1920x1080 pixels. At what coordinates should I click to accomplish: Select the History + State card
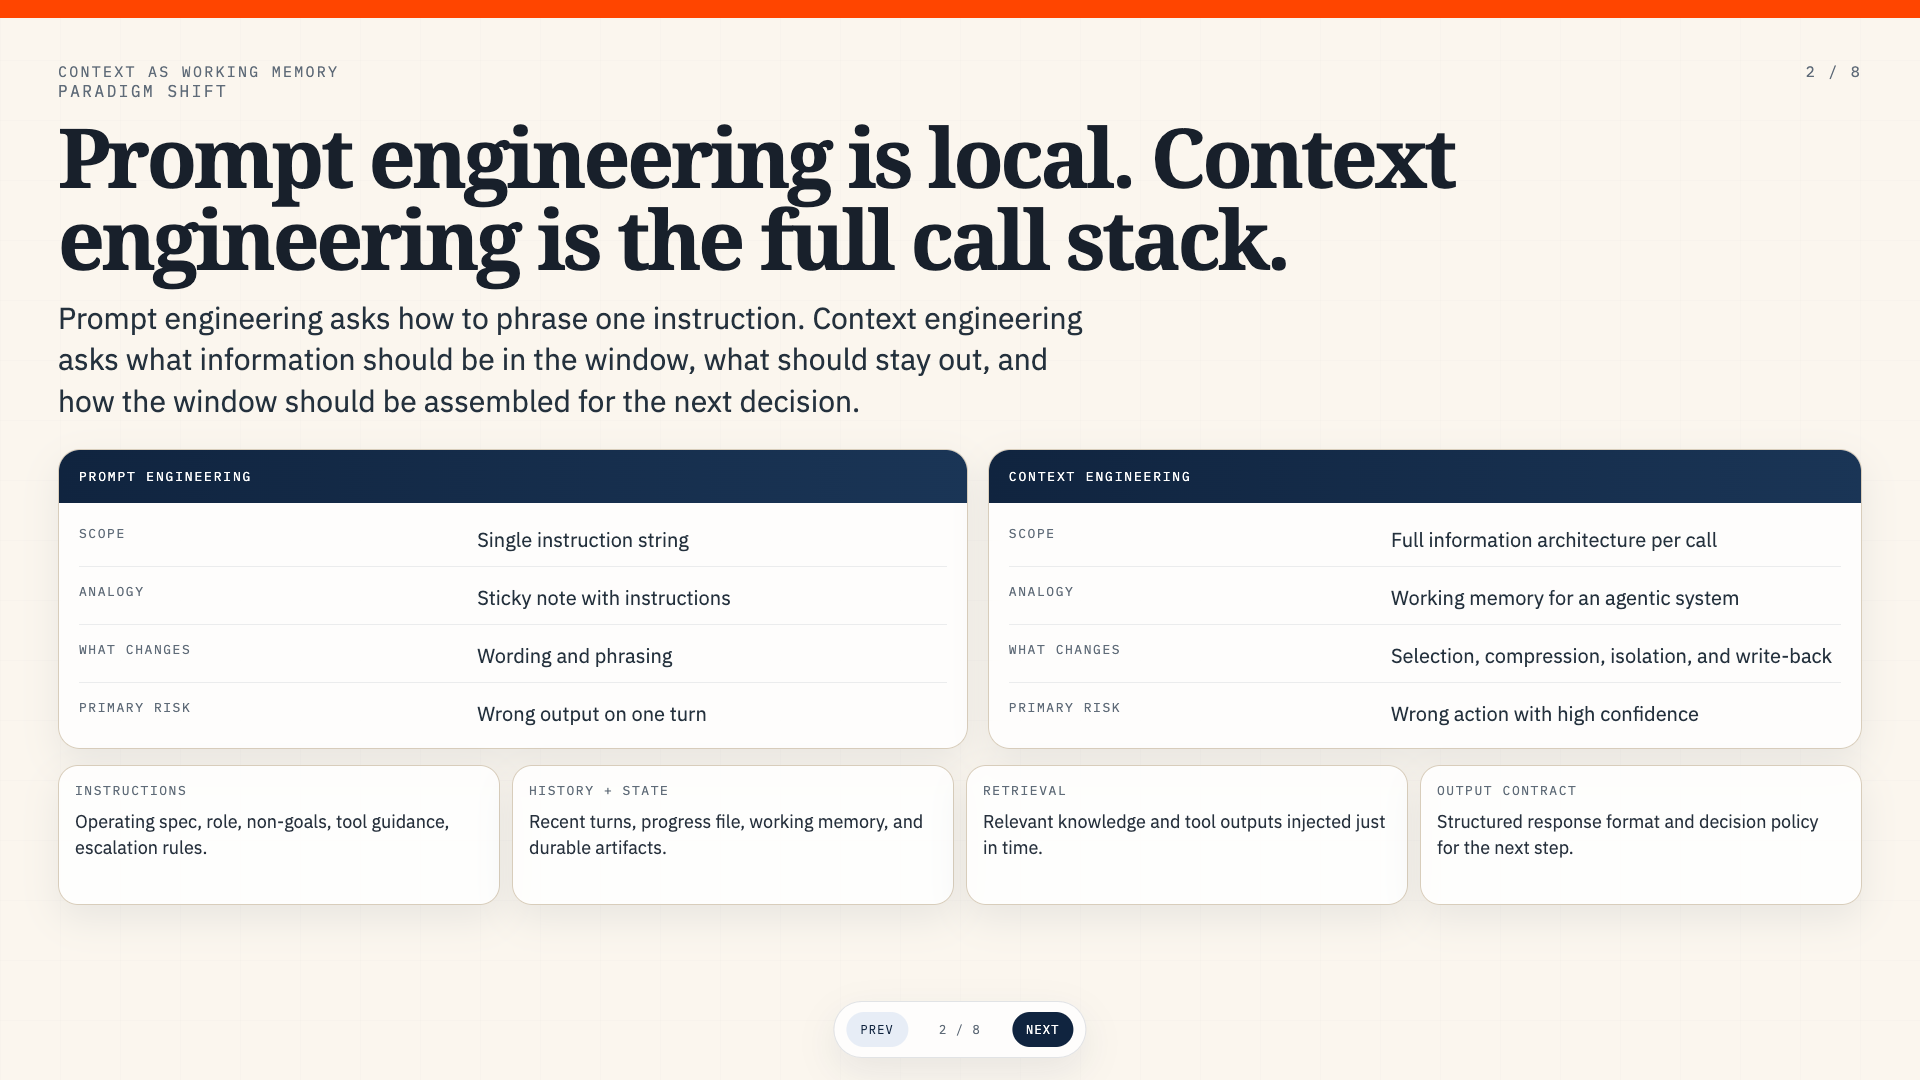point(733,835)
